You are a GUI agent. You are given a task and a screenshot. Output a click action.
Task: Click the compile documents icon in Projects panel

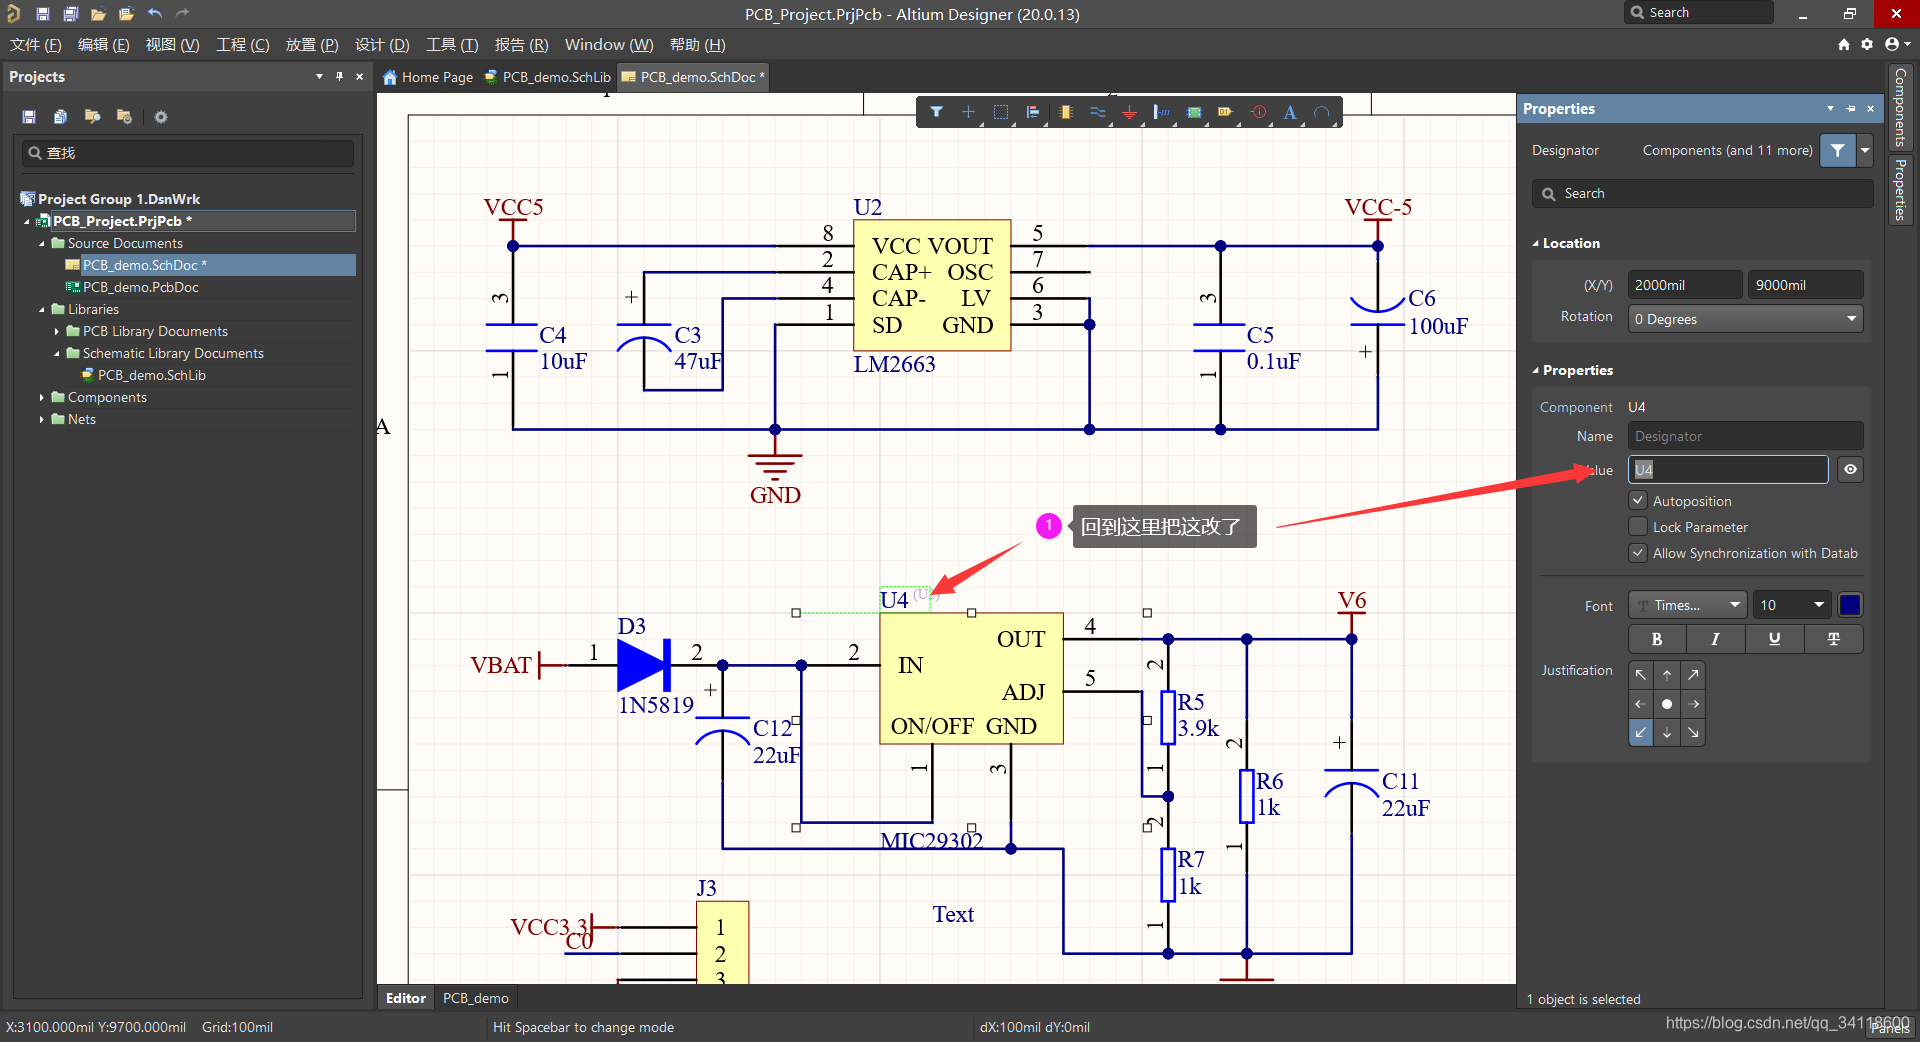click(x=60, y=117)
